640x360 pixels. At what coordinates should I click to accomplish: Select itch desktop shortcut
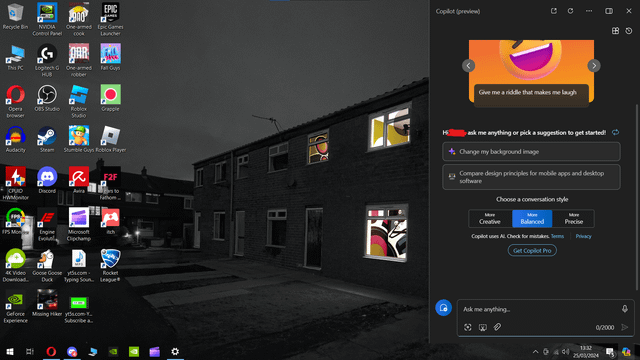(110, 221)
